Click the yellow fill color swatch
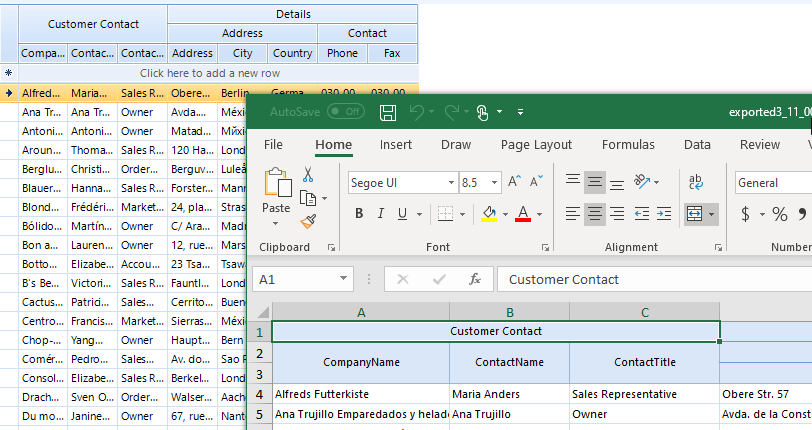812x430 pixels. tap(489, 214)
